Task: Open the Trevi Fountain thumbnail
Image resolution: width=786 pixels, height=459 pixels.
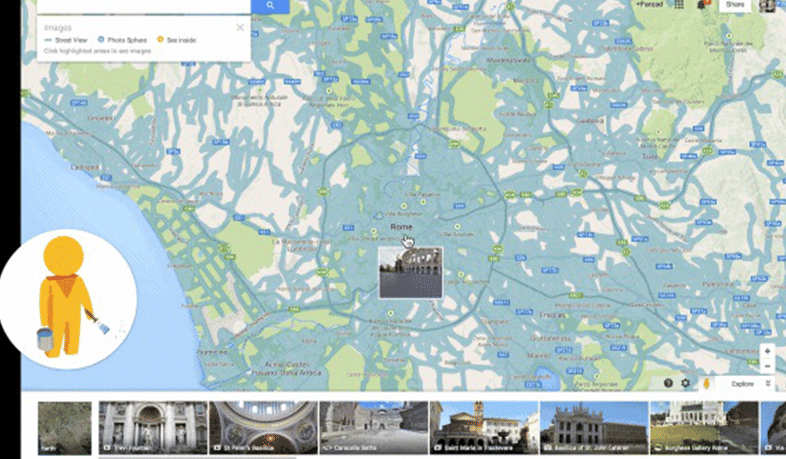Action: [153, 428]
